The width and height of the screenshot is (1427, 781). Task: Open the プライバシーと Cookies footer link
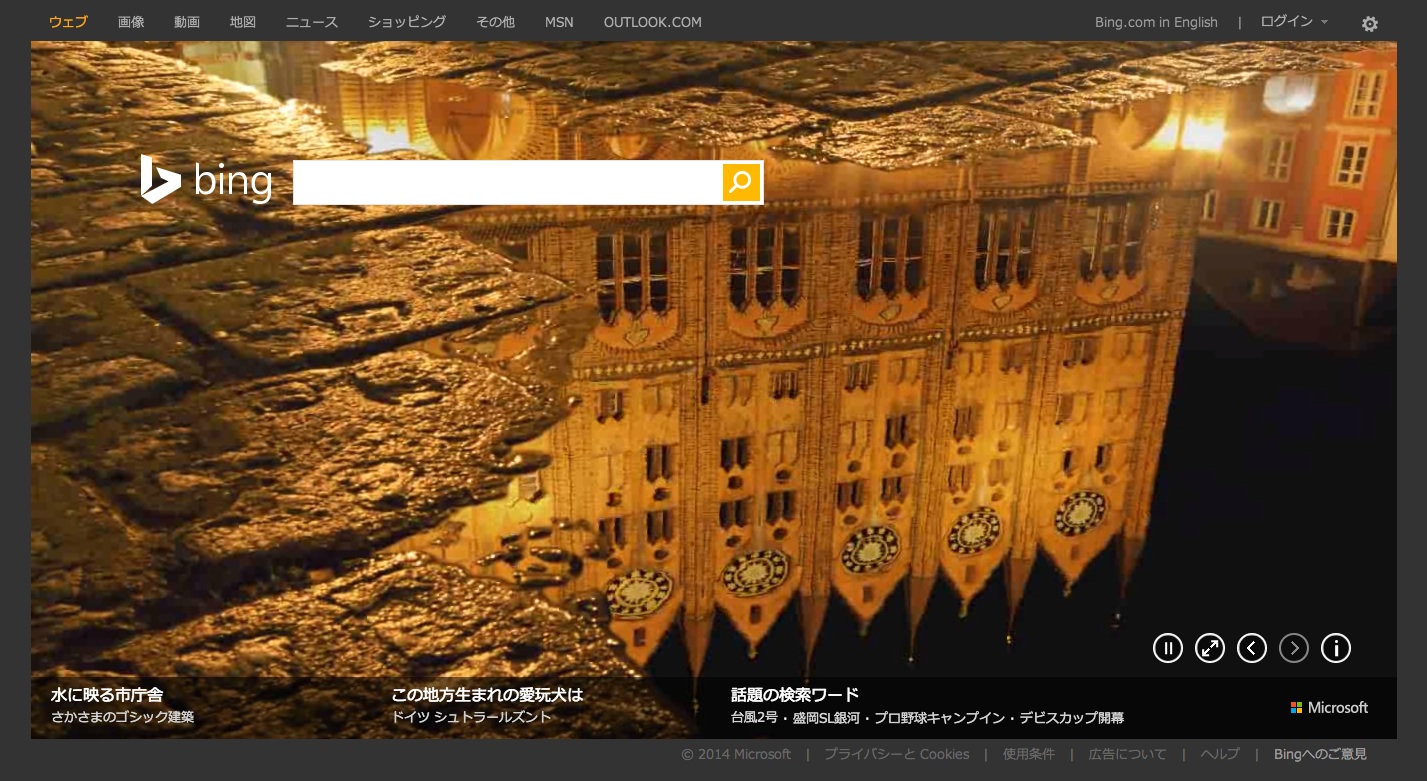coord(896,754)
